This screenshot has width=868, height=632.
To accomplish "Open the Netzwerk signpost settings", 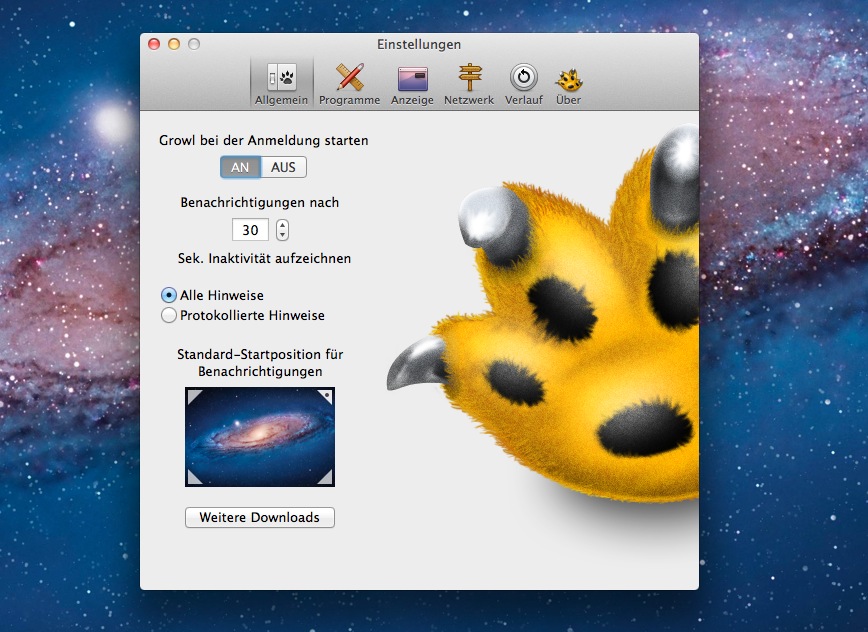I will (x=469, y=84).
